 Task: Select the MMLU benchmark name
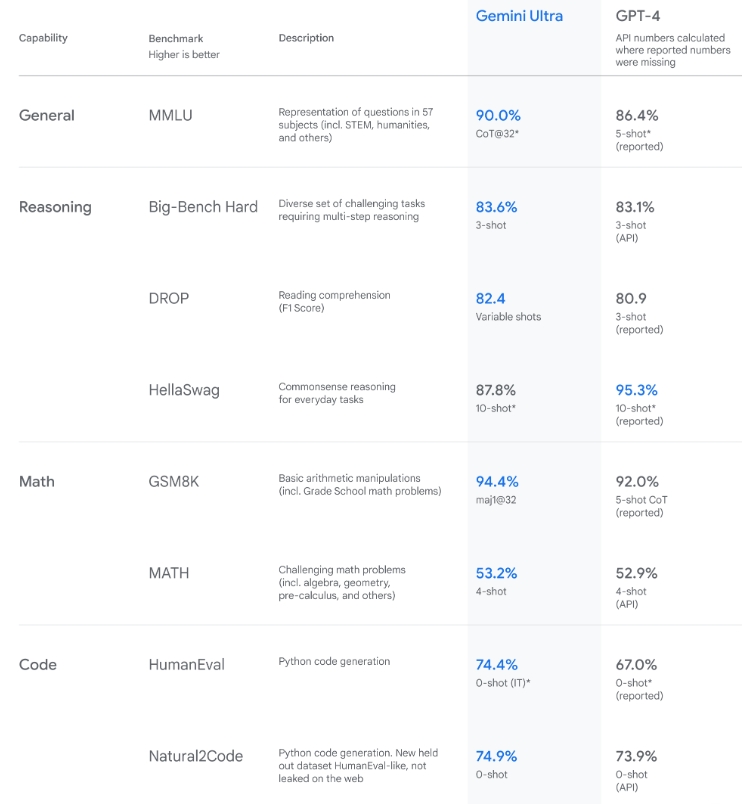[x=170, y=115]
